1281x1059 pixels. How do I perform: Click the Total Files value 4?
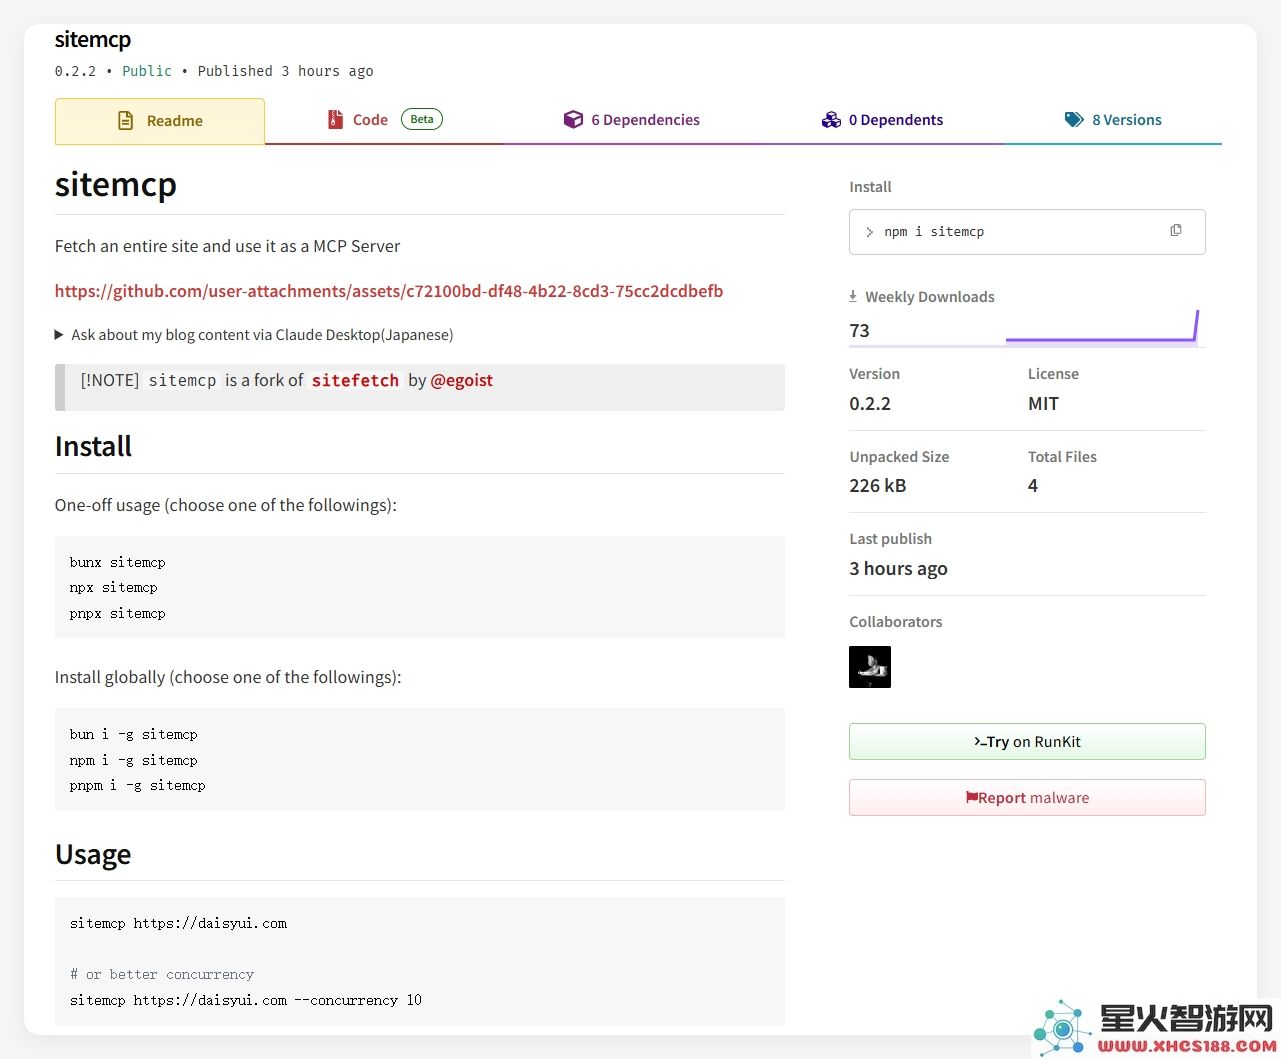coord(1033,486)
